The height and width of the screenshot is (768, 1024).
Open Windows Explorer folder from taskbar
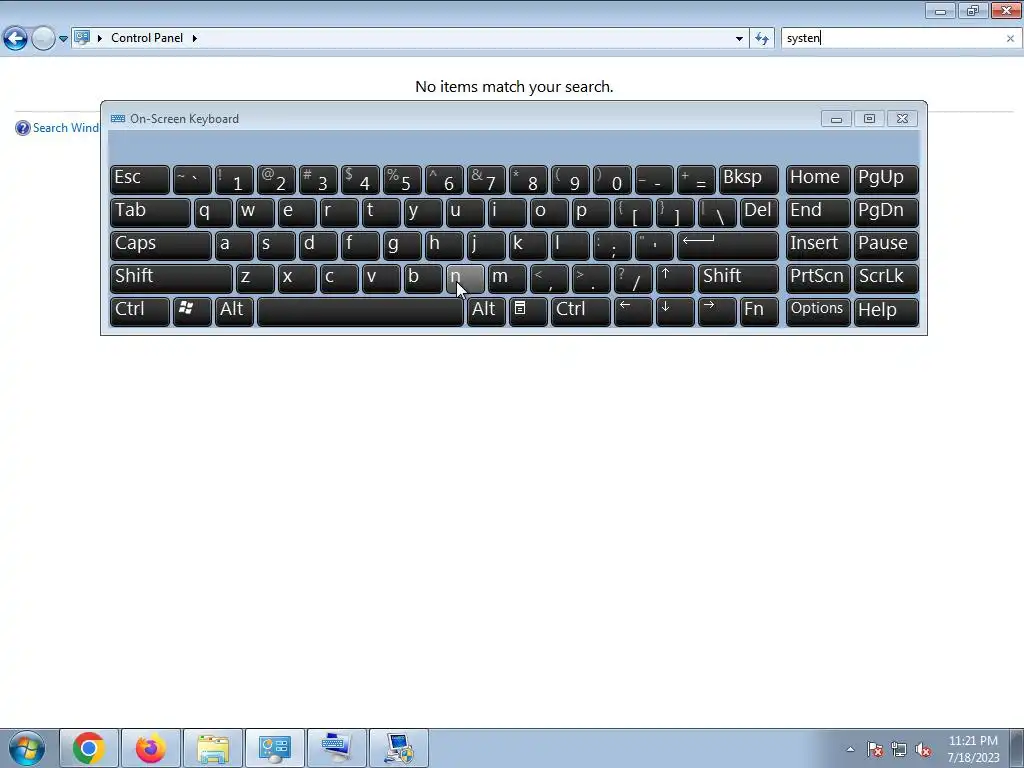click(x=213, y=748)
